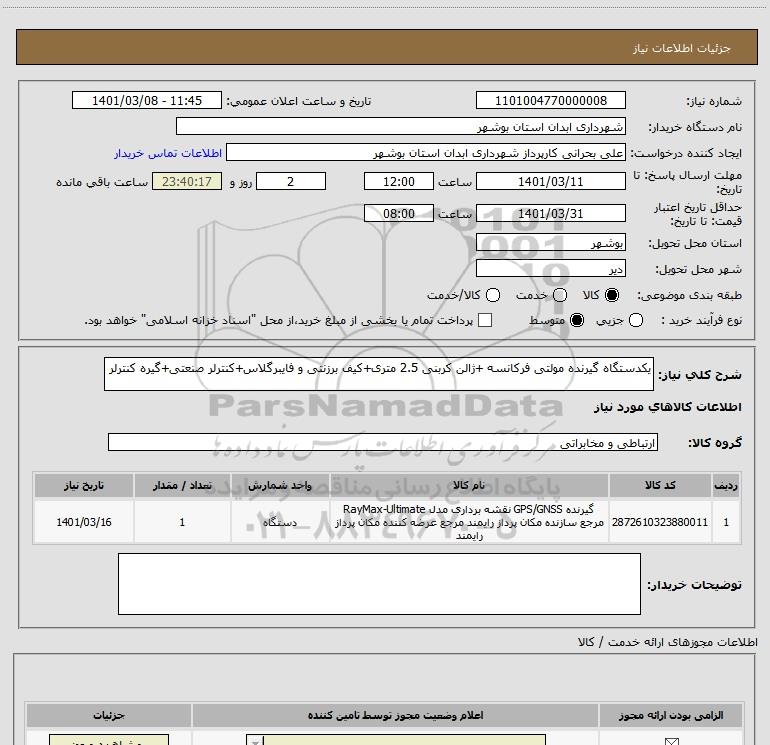This screenshot has width=770, height=745.
Task: Click delivery city field دیر
Action: [x=550, y=268]
